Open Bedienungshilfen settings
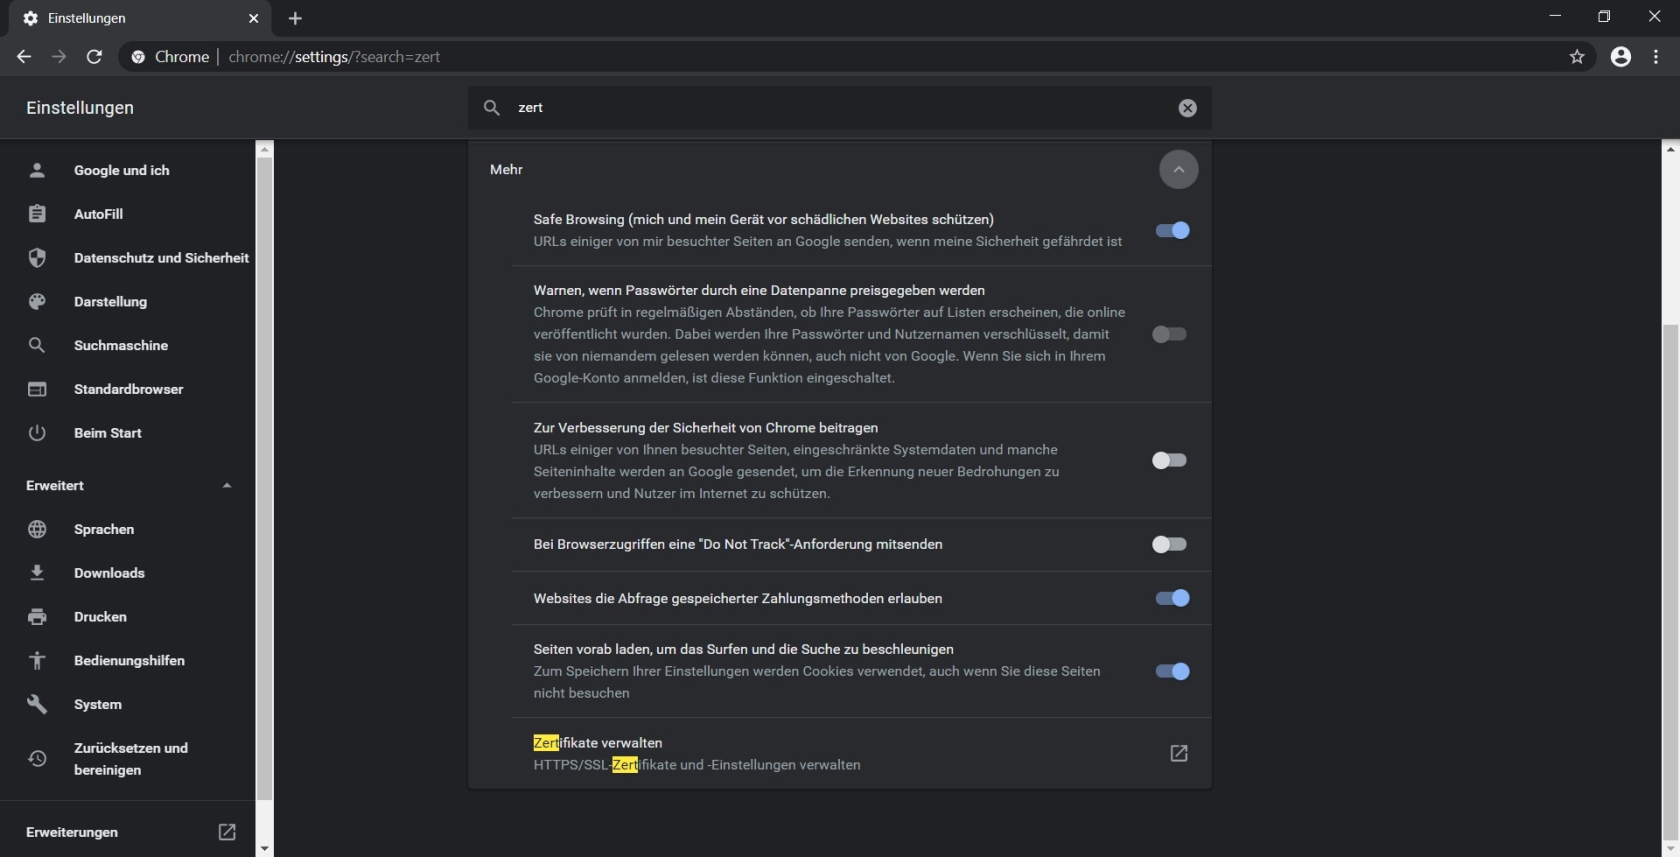The image size is (1680, 857). pyautogui.click(x=127, y=660)
